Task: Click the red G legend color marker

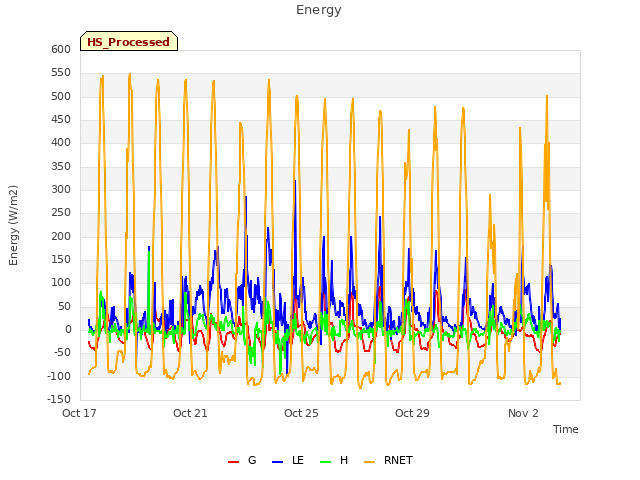Action: 233,462
